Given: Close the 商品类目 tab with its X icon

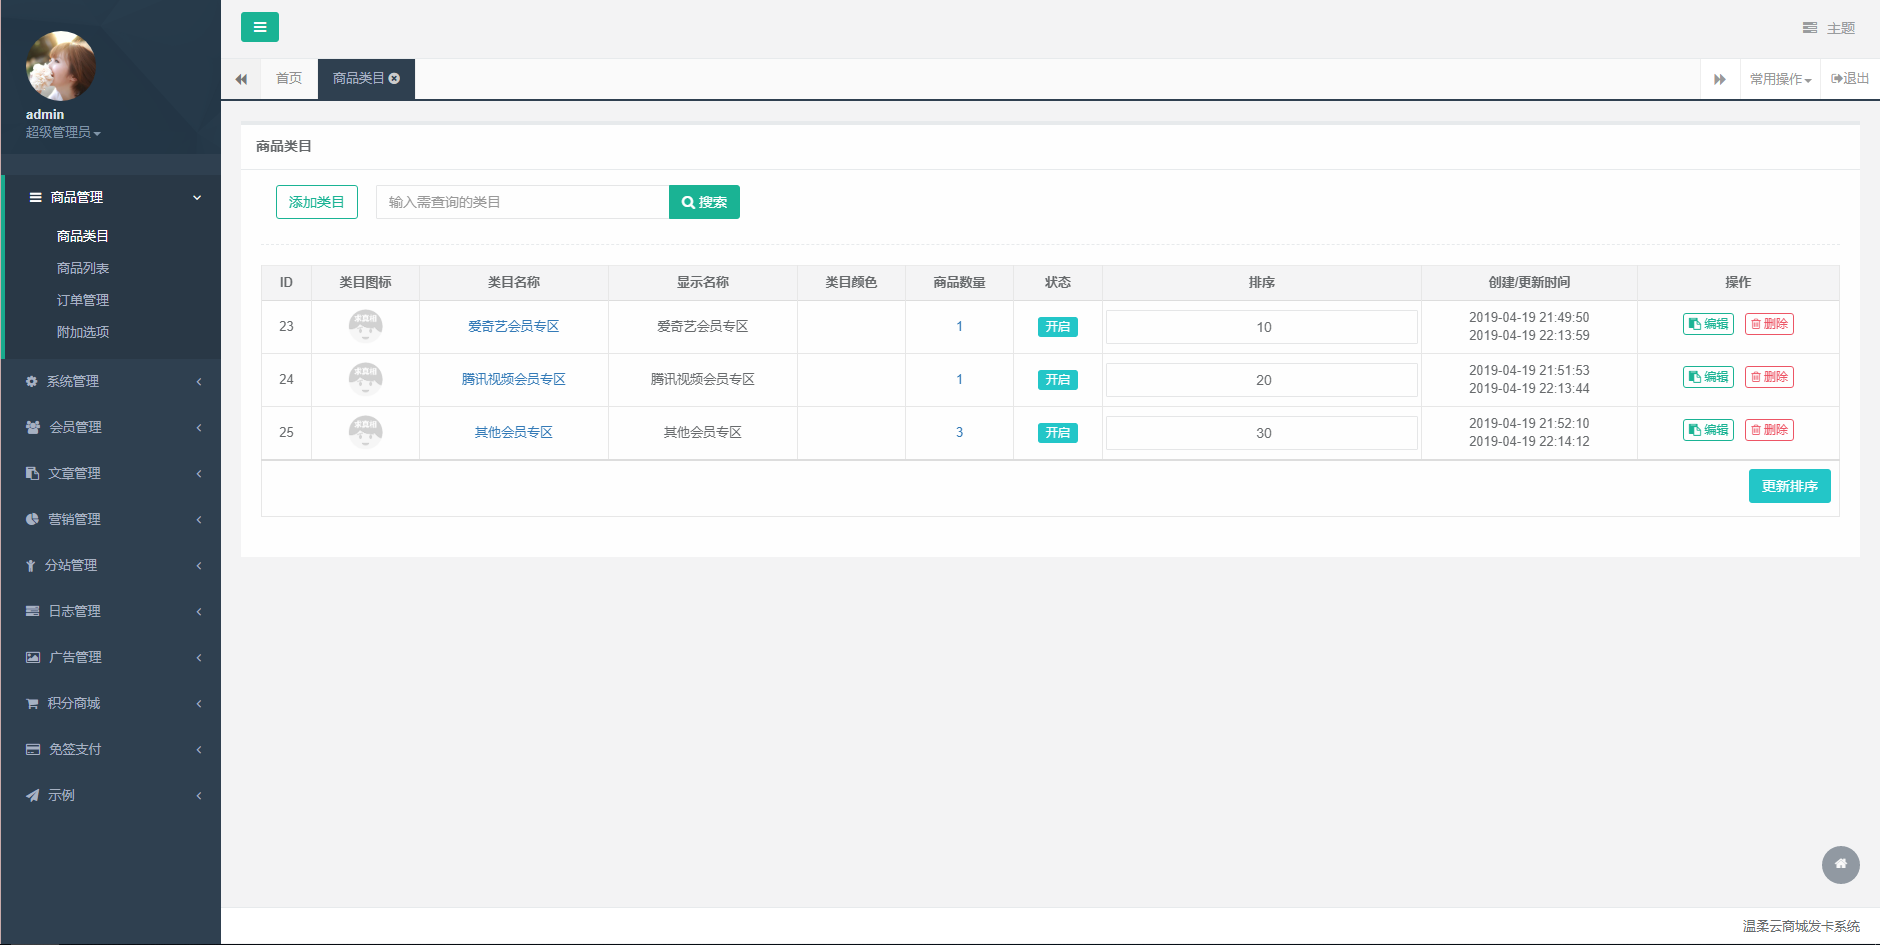Looking at the screenshot, I should click(395, 78).
